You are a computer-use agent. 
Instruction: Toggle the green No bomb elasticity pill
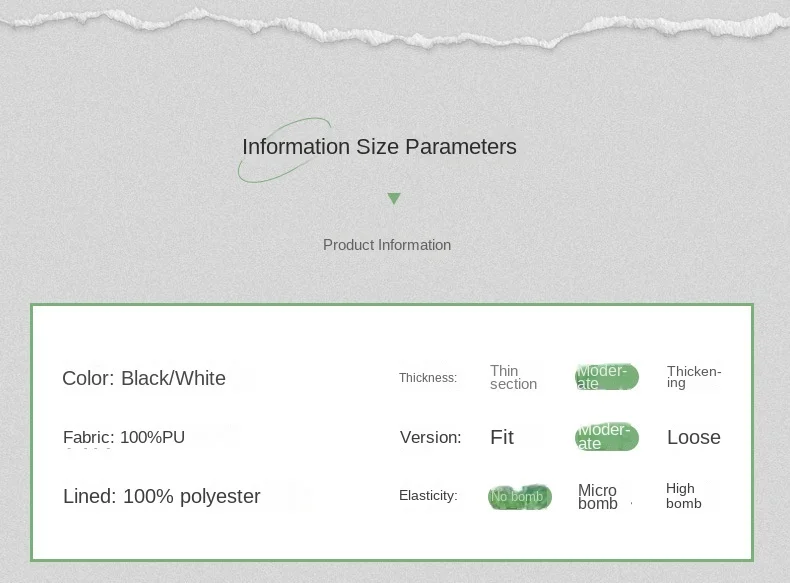519,497
